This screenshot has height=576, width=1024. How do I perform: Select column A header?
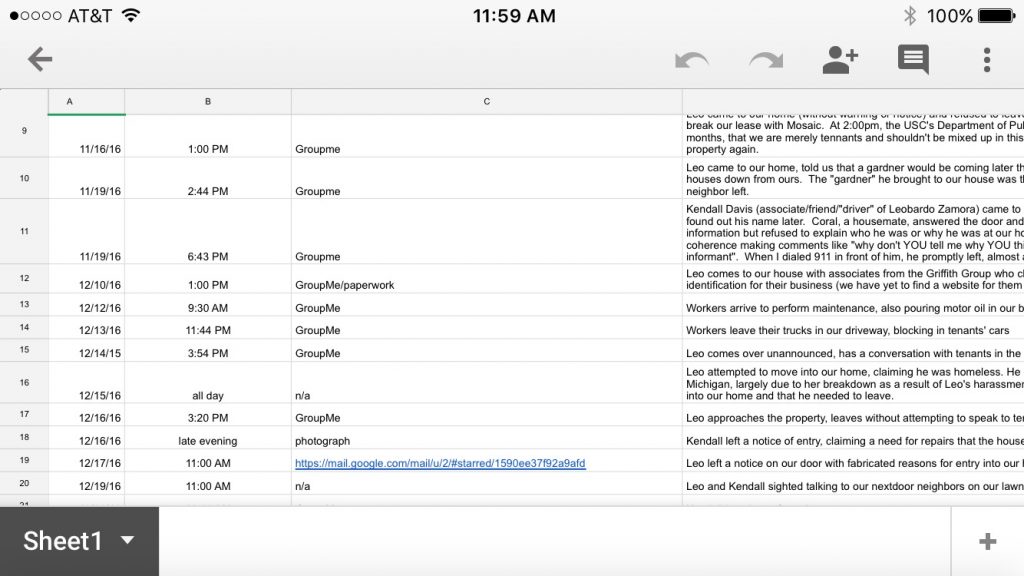coord(86,102)
